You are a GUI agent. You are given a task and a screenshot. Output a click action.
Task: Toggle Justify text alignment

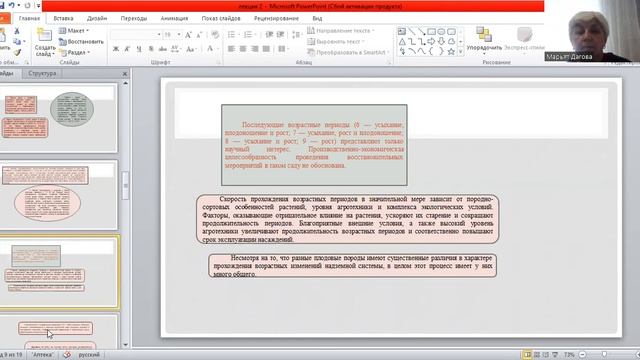tap(266, 49)
